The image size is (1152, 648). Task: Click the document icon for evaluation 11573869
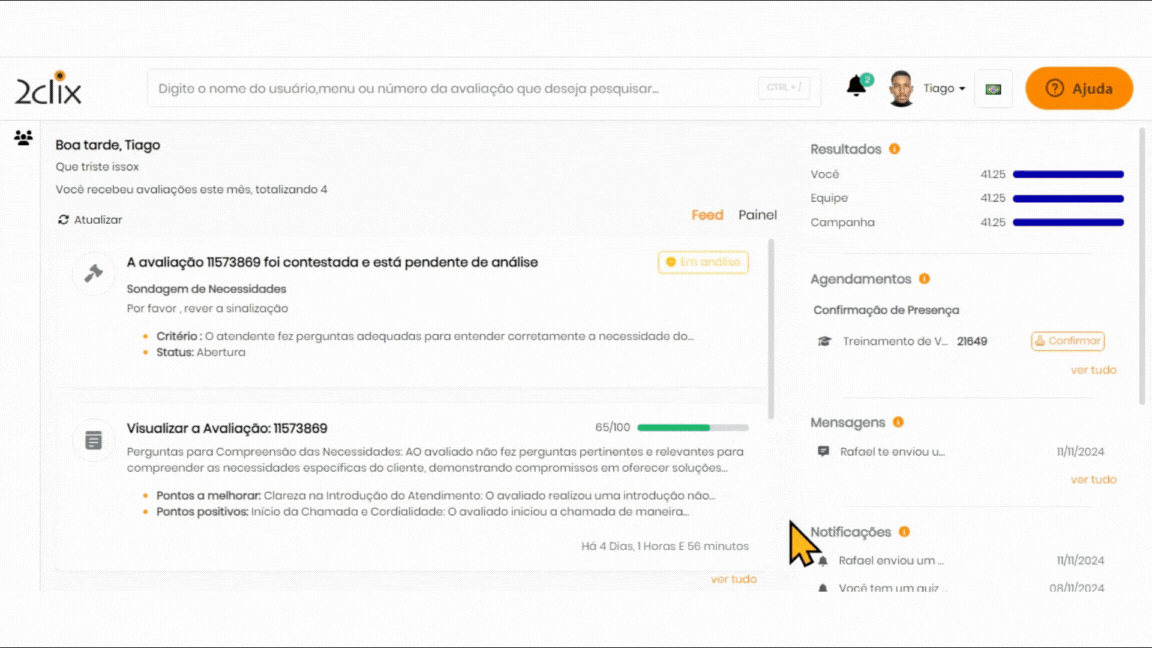[93, 440]
